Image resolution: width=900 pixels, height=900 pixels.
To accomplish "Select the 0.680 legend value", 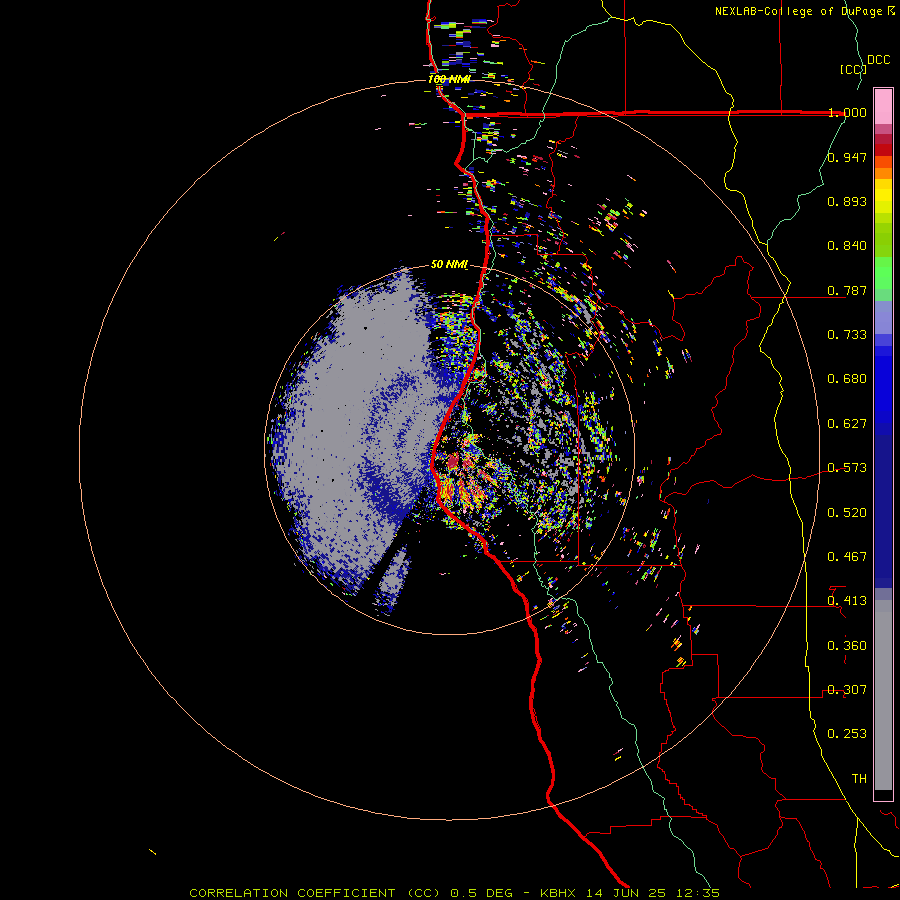I will point(847,379).
